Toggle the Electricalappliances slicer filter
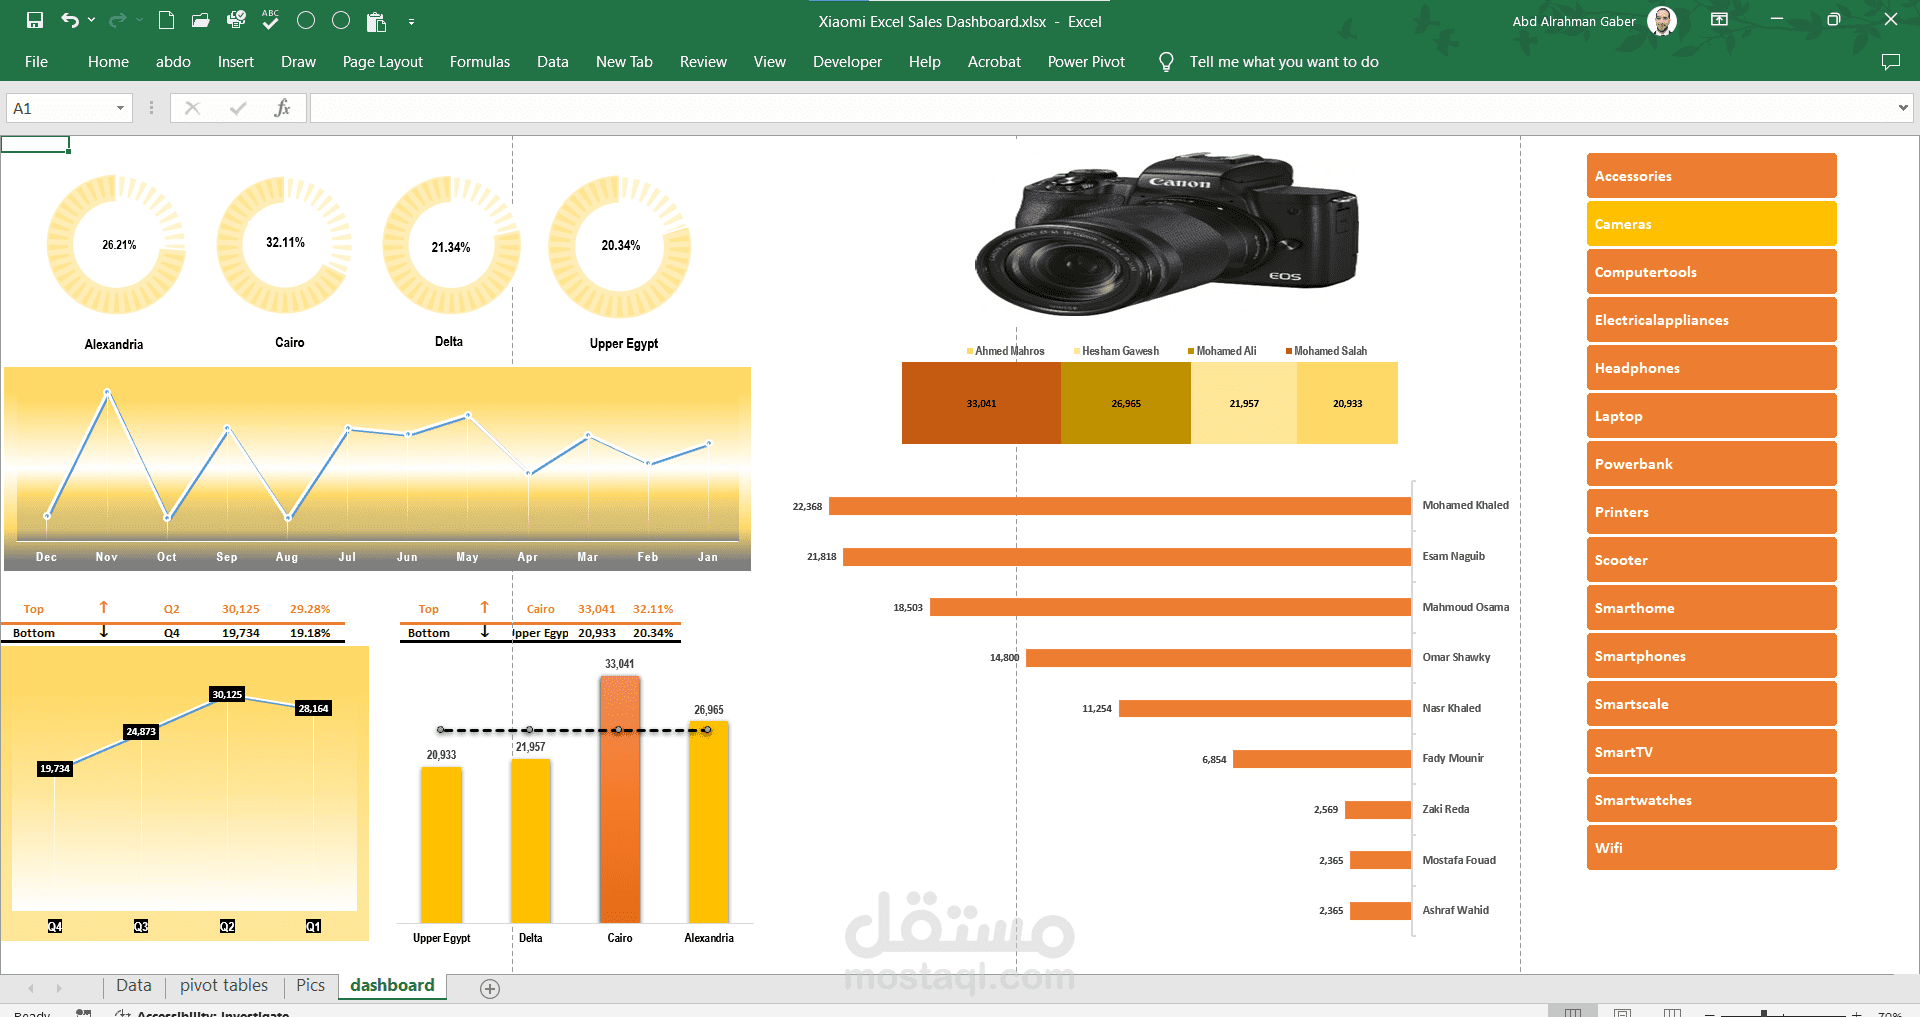 (x=1711, y=320)
